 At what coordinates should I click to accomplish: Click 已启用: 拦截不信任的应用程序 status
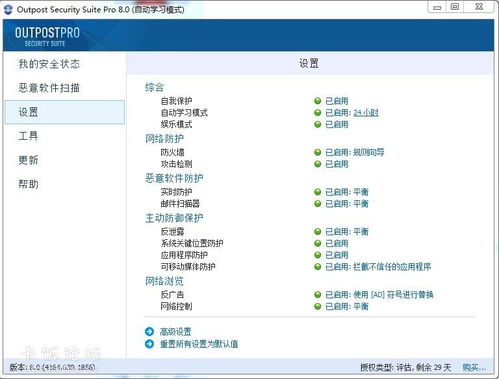(x=378, y=267)
